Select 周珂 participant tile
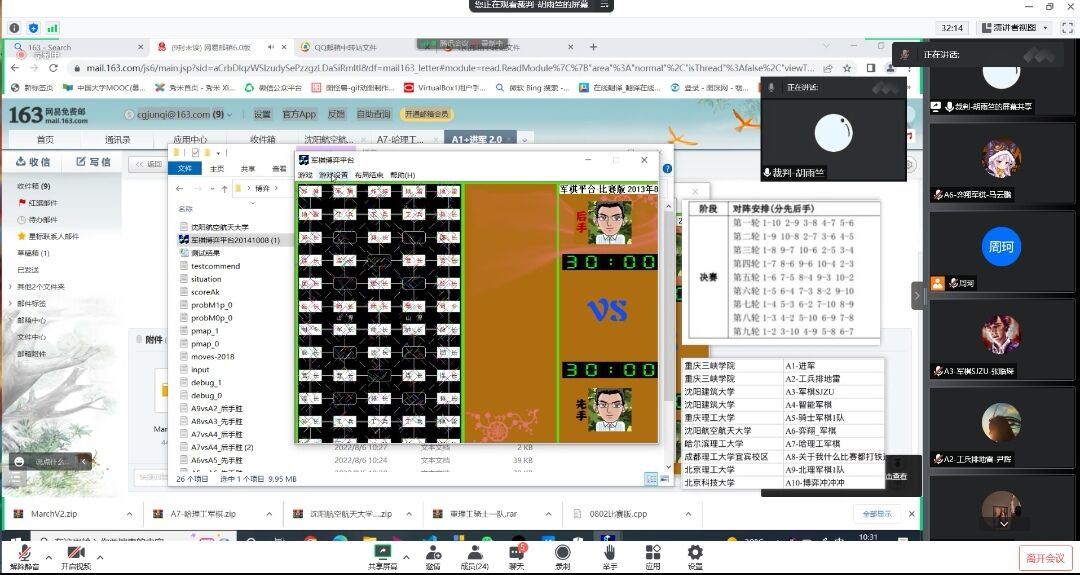Viewport: 1080px width, 575px height. 1001,252
